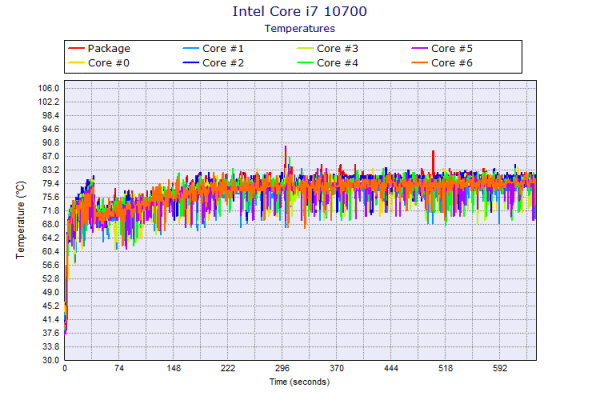Click the Package legend entry
This screenshot has height=400, width=600.
click(x=99, y=49)
